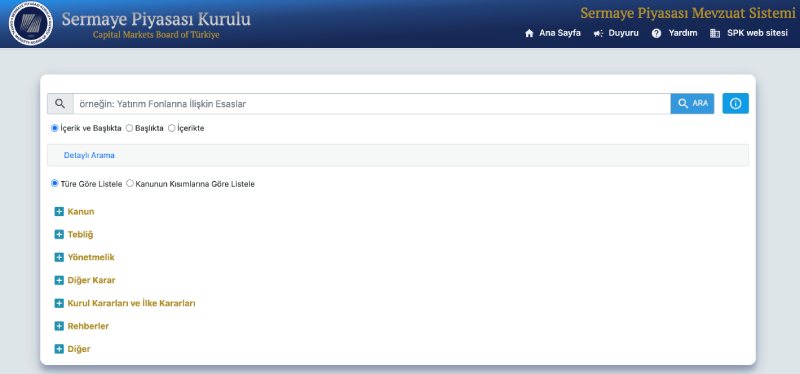Select Başlıkta radio option

click(130, 128)
